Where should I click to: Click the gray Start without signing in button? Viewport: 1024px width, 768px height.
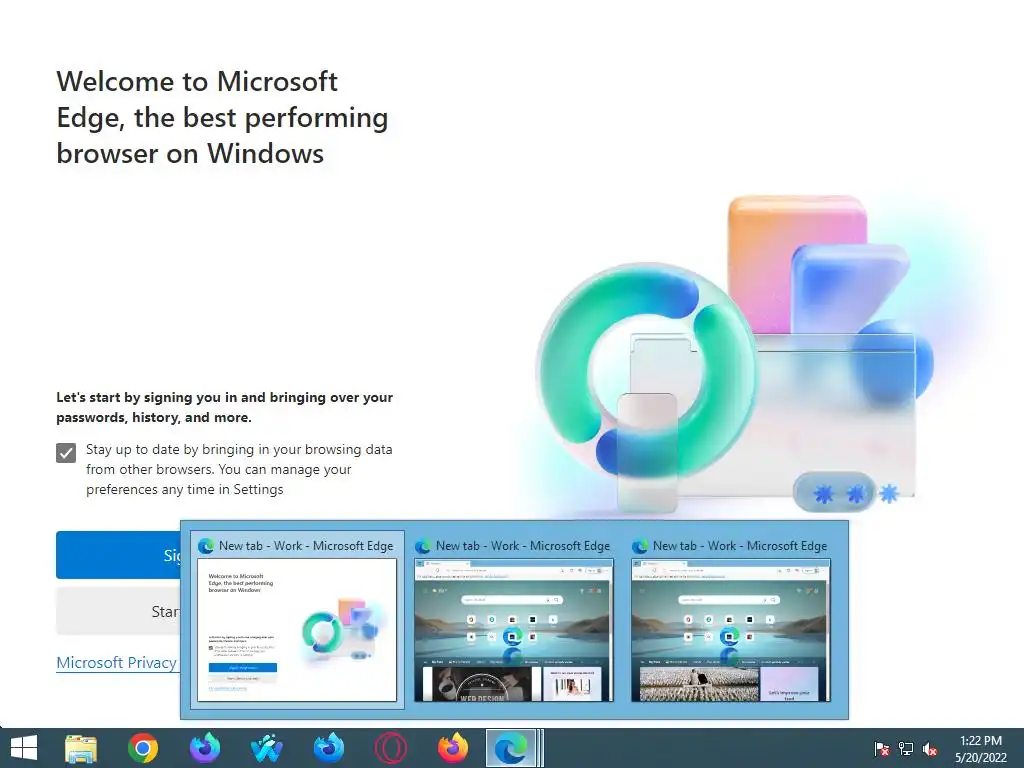[x=118, y=611]
